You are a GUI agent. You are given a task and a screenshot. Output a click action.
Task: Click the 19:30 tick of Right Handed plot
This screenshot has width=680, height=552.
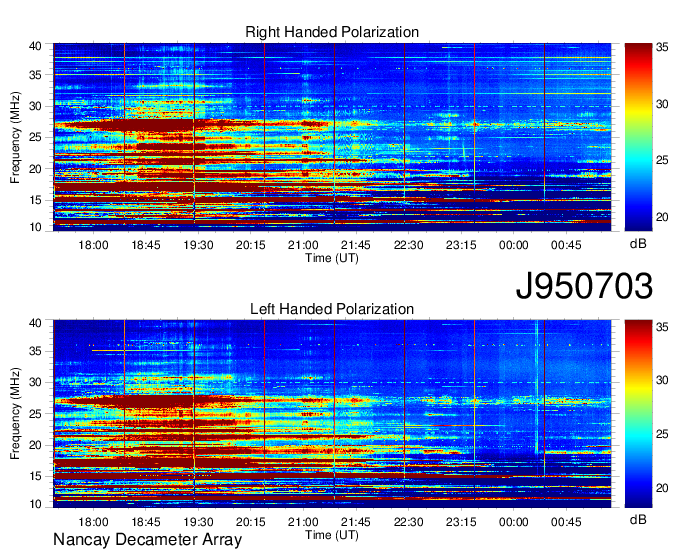click(198, 245)
